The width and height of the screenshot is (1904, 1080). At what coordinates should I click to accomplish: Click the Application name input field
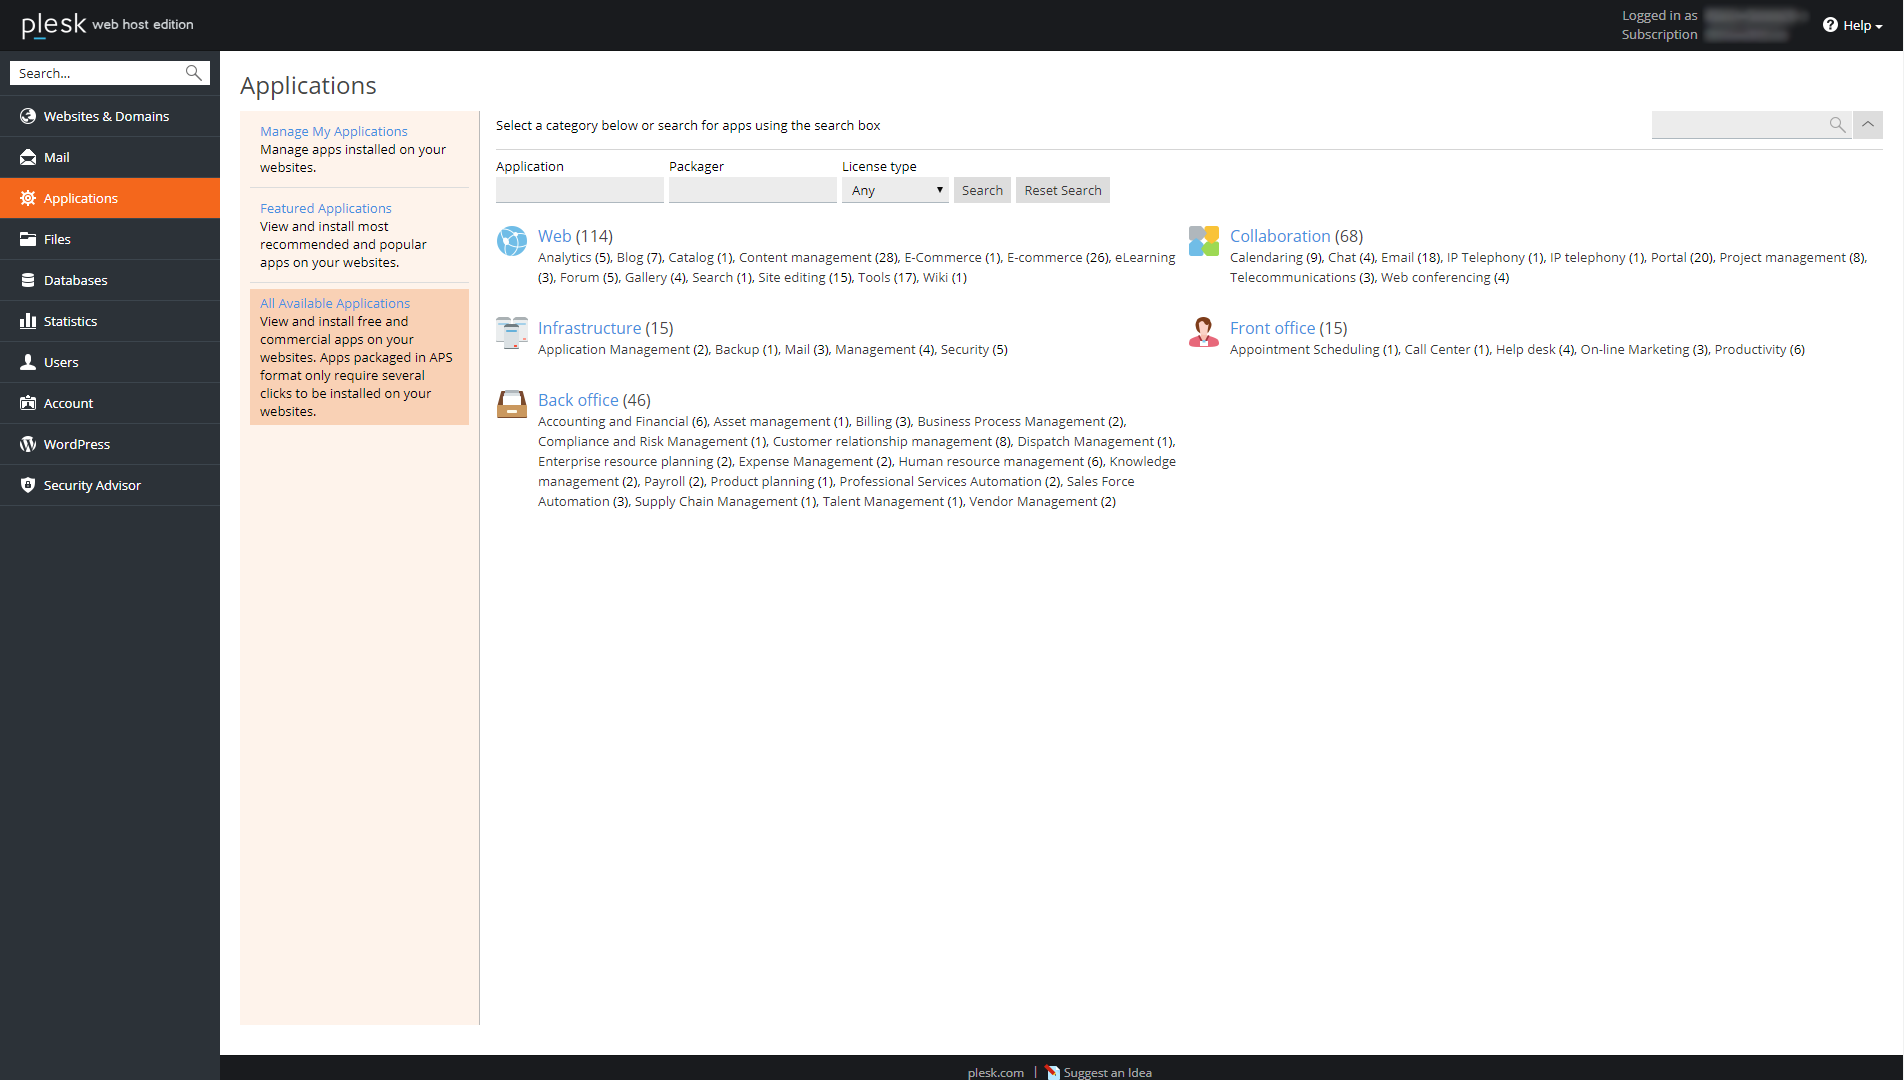click(x=580, y=190)
